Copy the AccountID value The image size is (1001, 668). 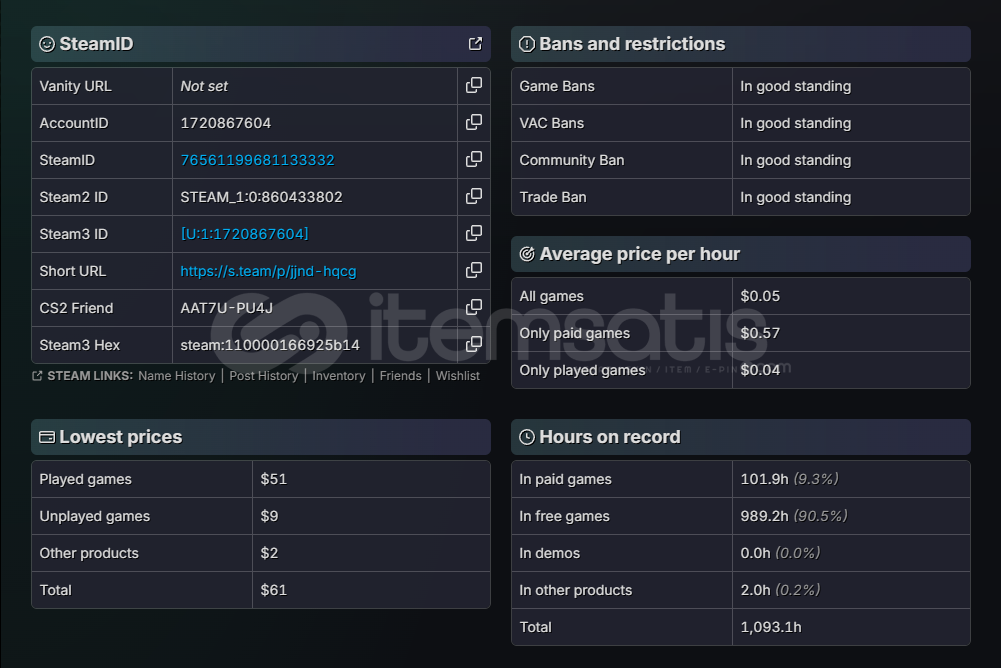(474, 123)
